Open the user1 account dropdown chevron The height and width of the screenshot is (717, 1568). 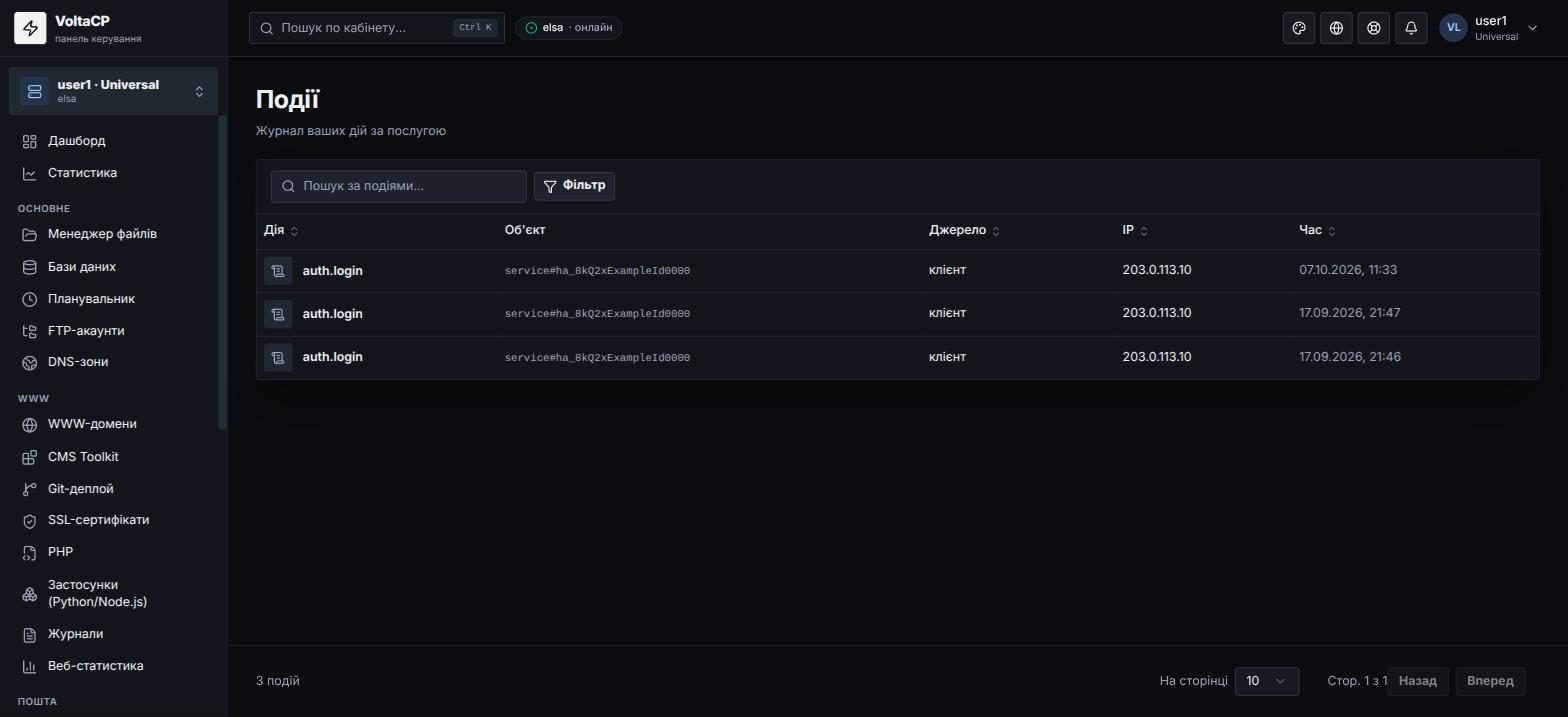pos(1532,28)
